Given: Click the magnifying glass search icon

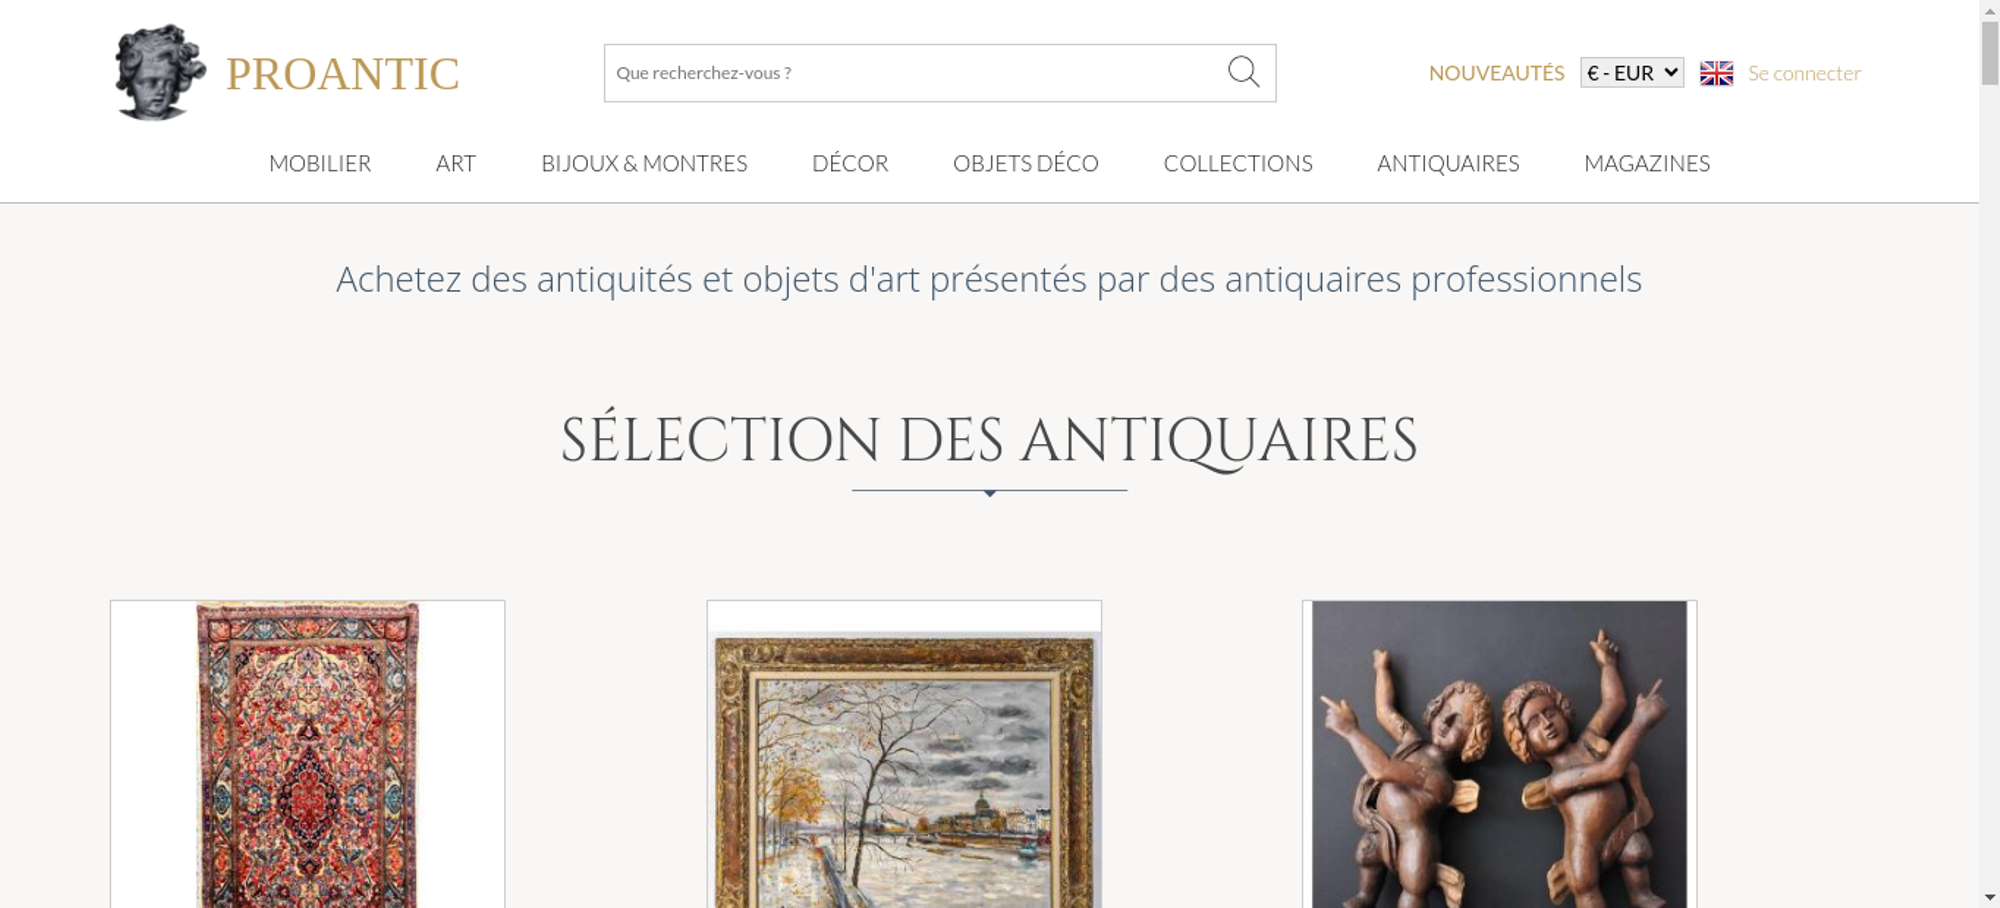Looking at the screenshot, I should click(1243, 72).
